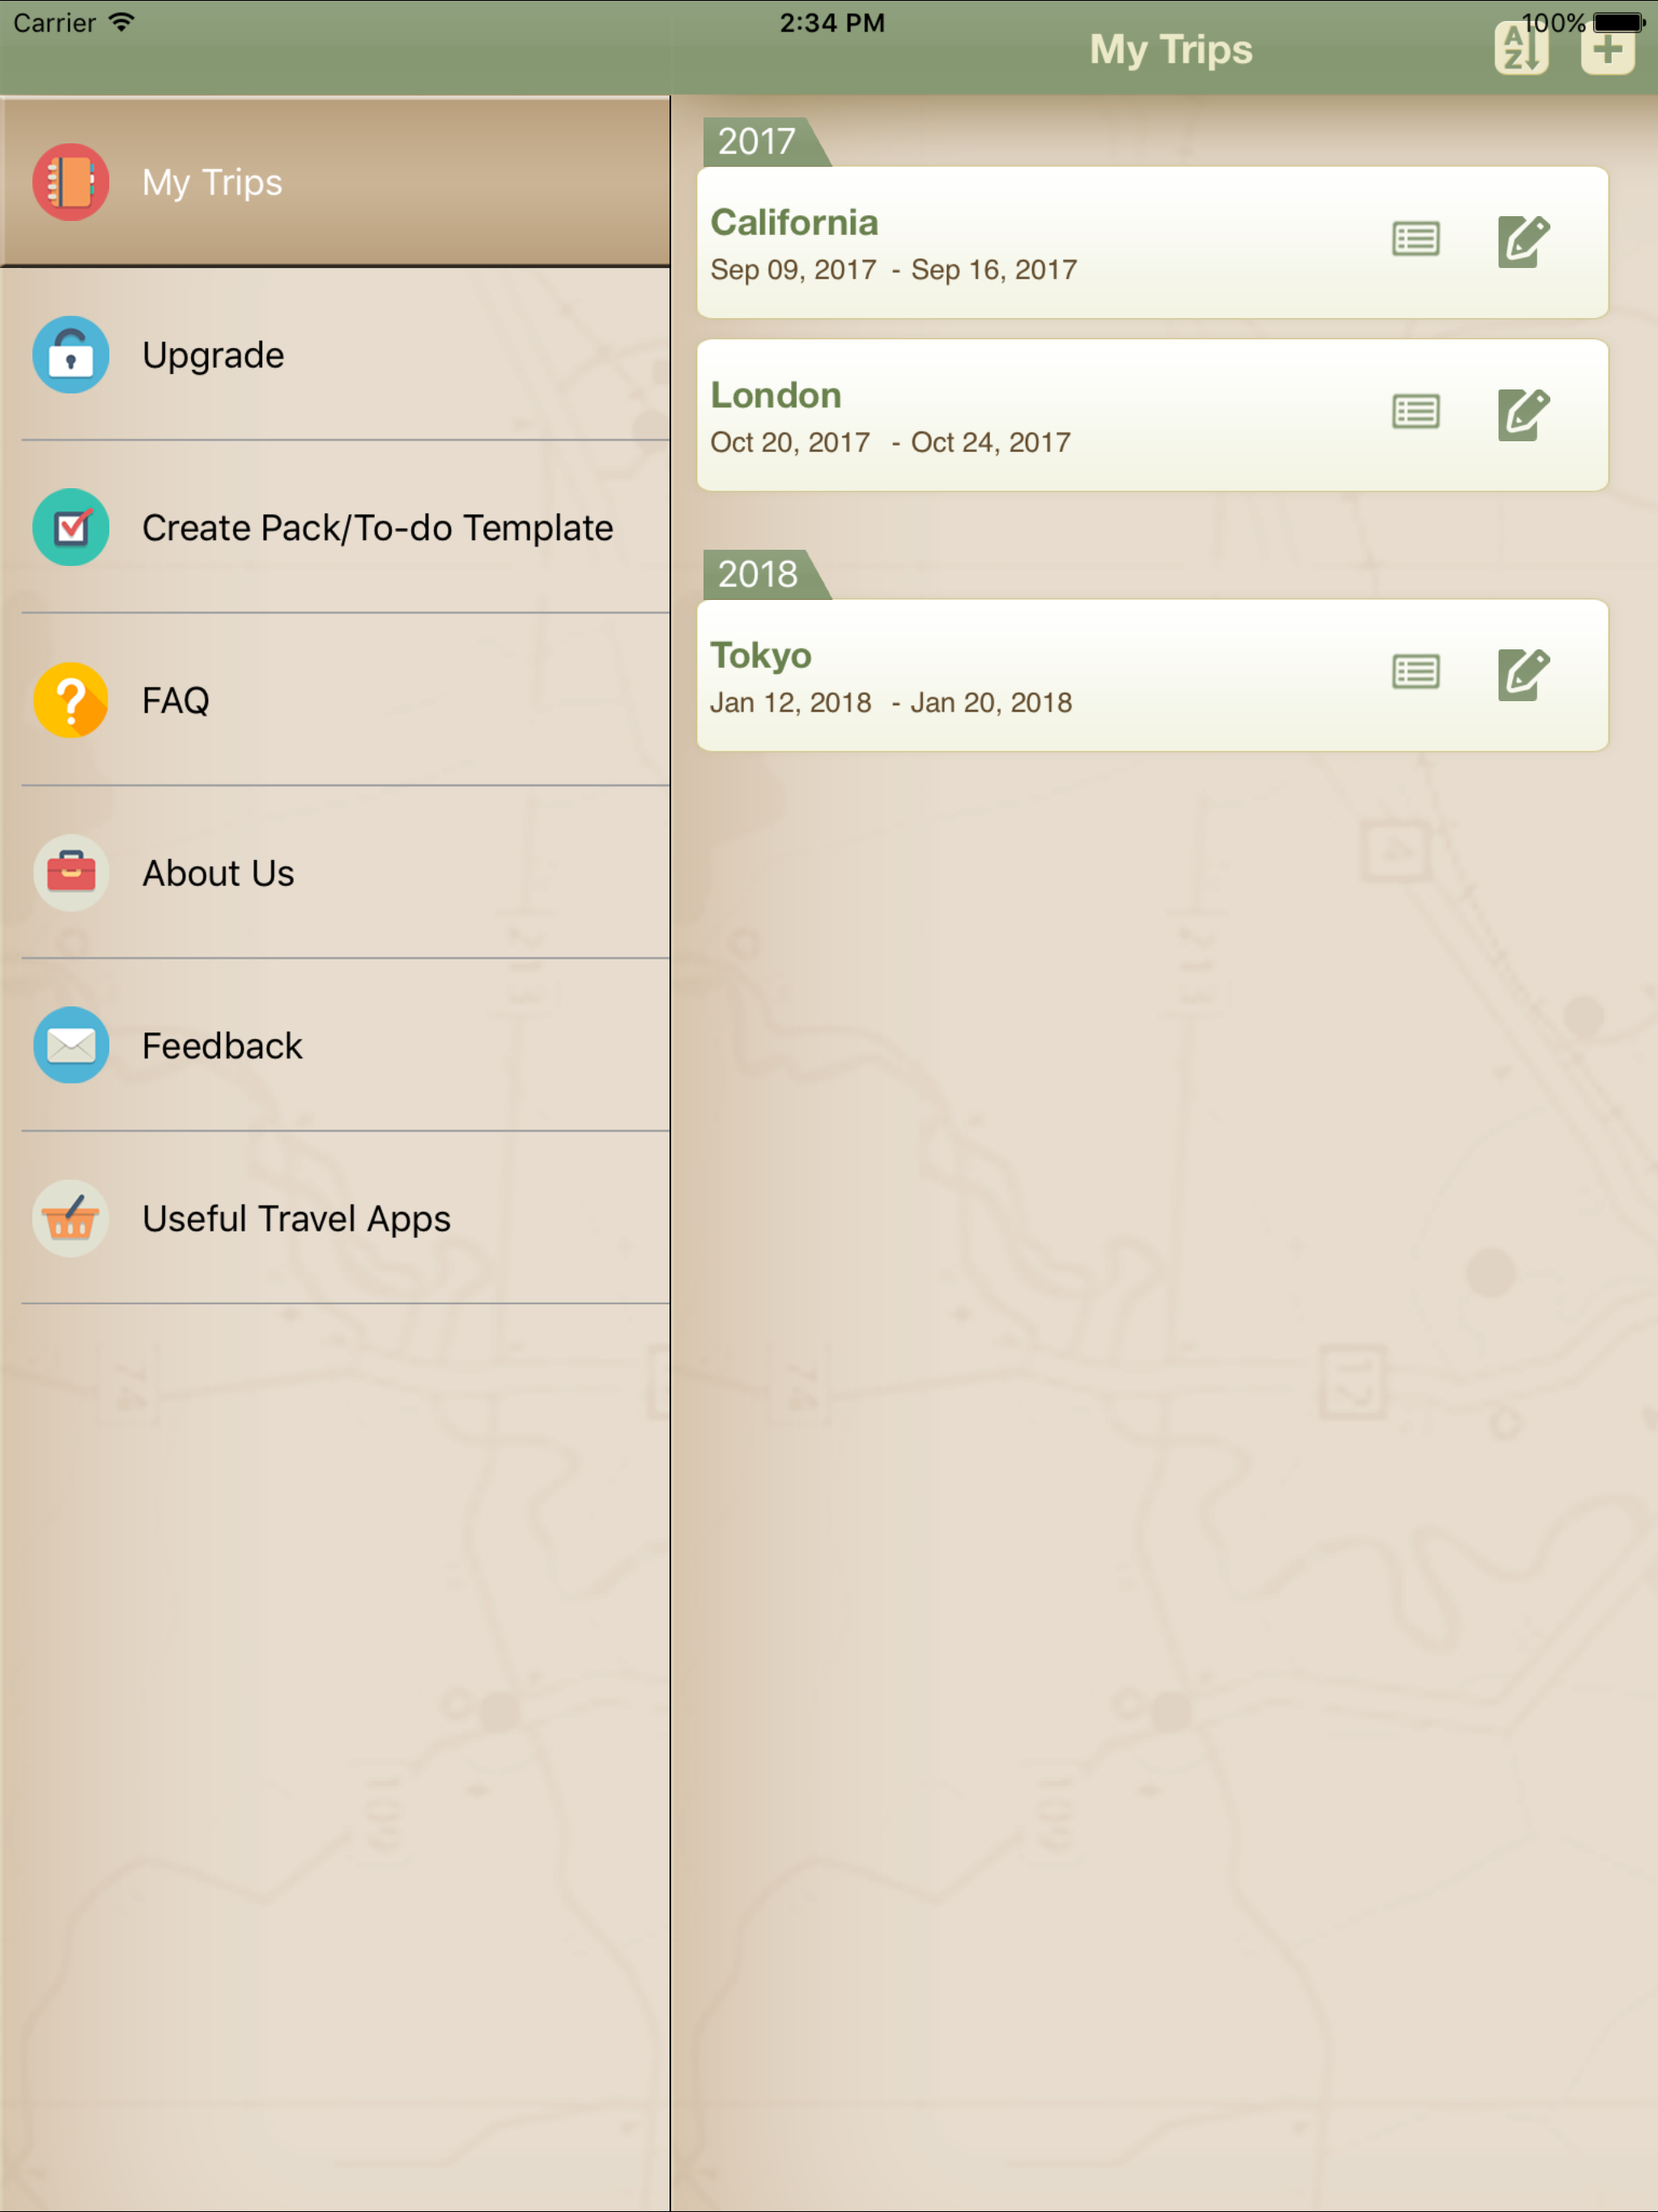Open the Upgrade menu item
Screen dimensions: 1658x2212
335,355
